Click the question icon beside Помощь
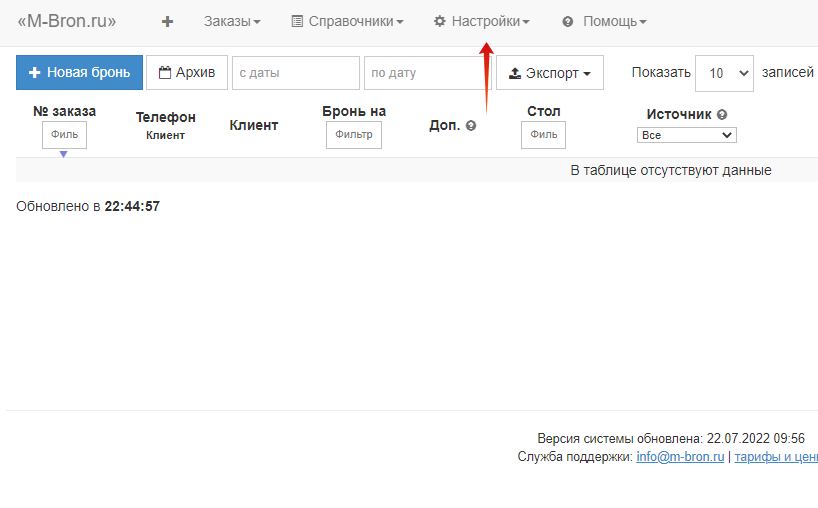 [x=568, y=22]
